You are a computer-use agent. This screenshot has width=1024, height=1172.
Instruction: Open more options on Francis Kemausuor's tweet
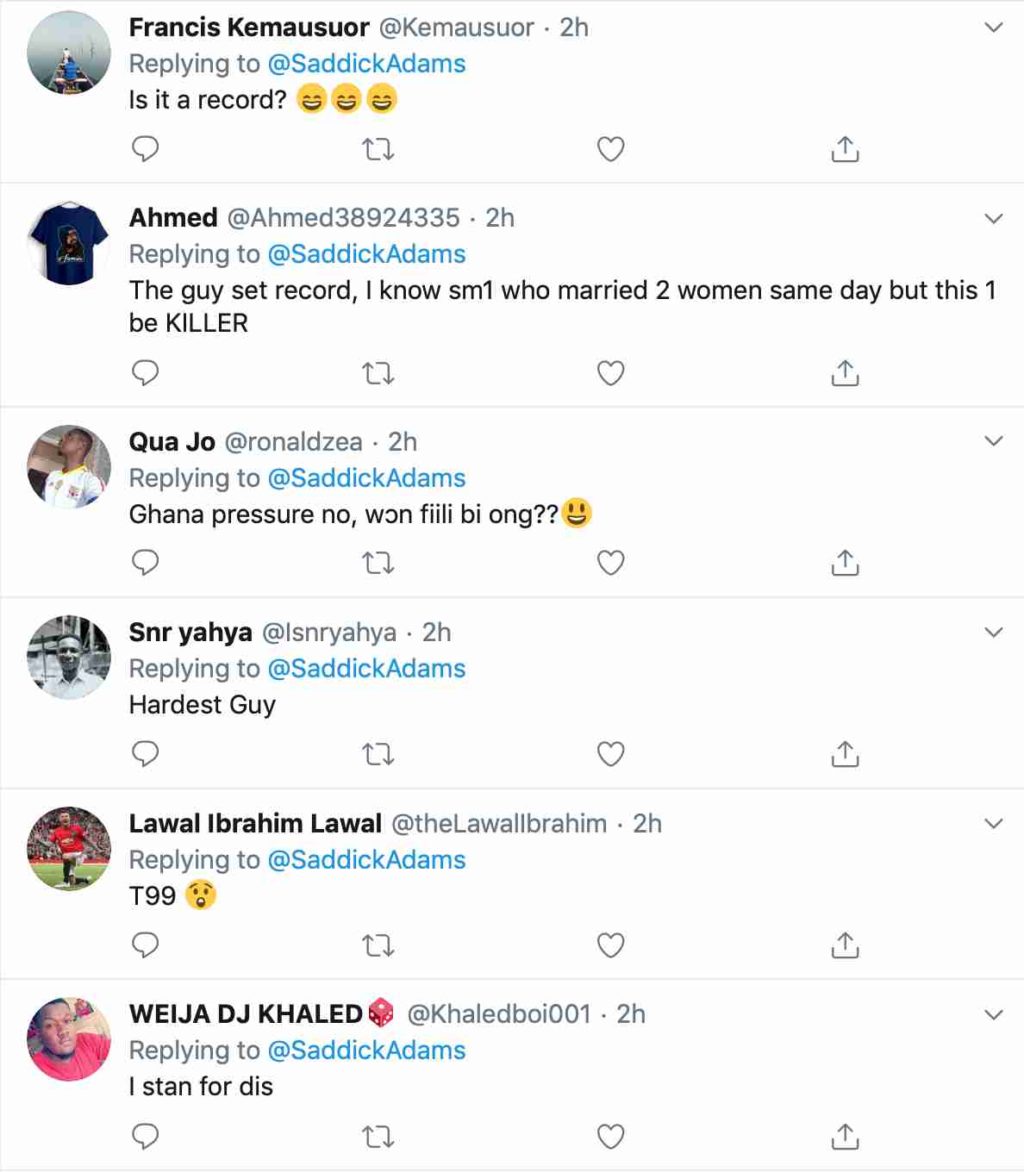click(x=994, y=28)
